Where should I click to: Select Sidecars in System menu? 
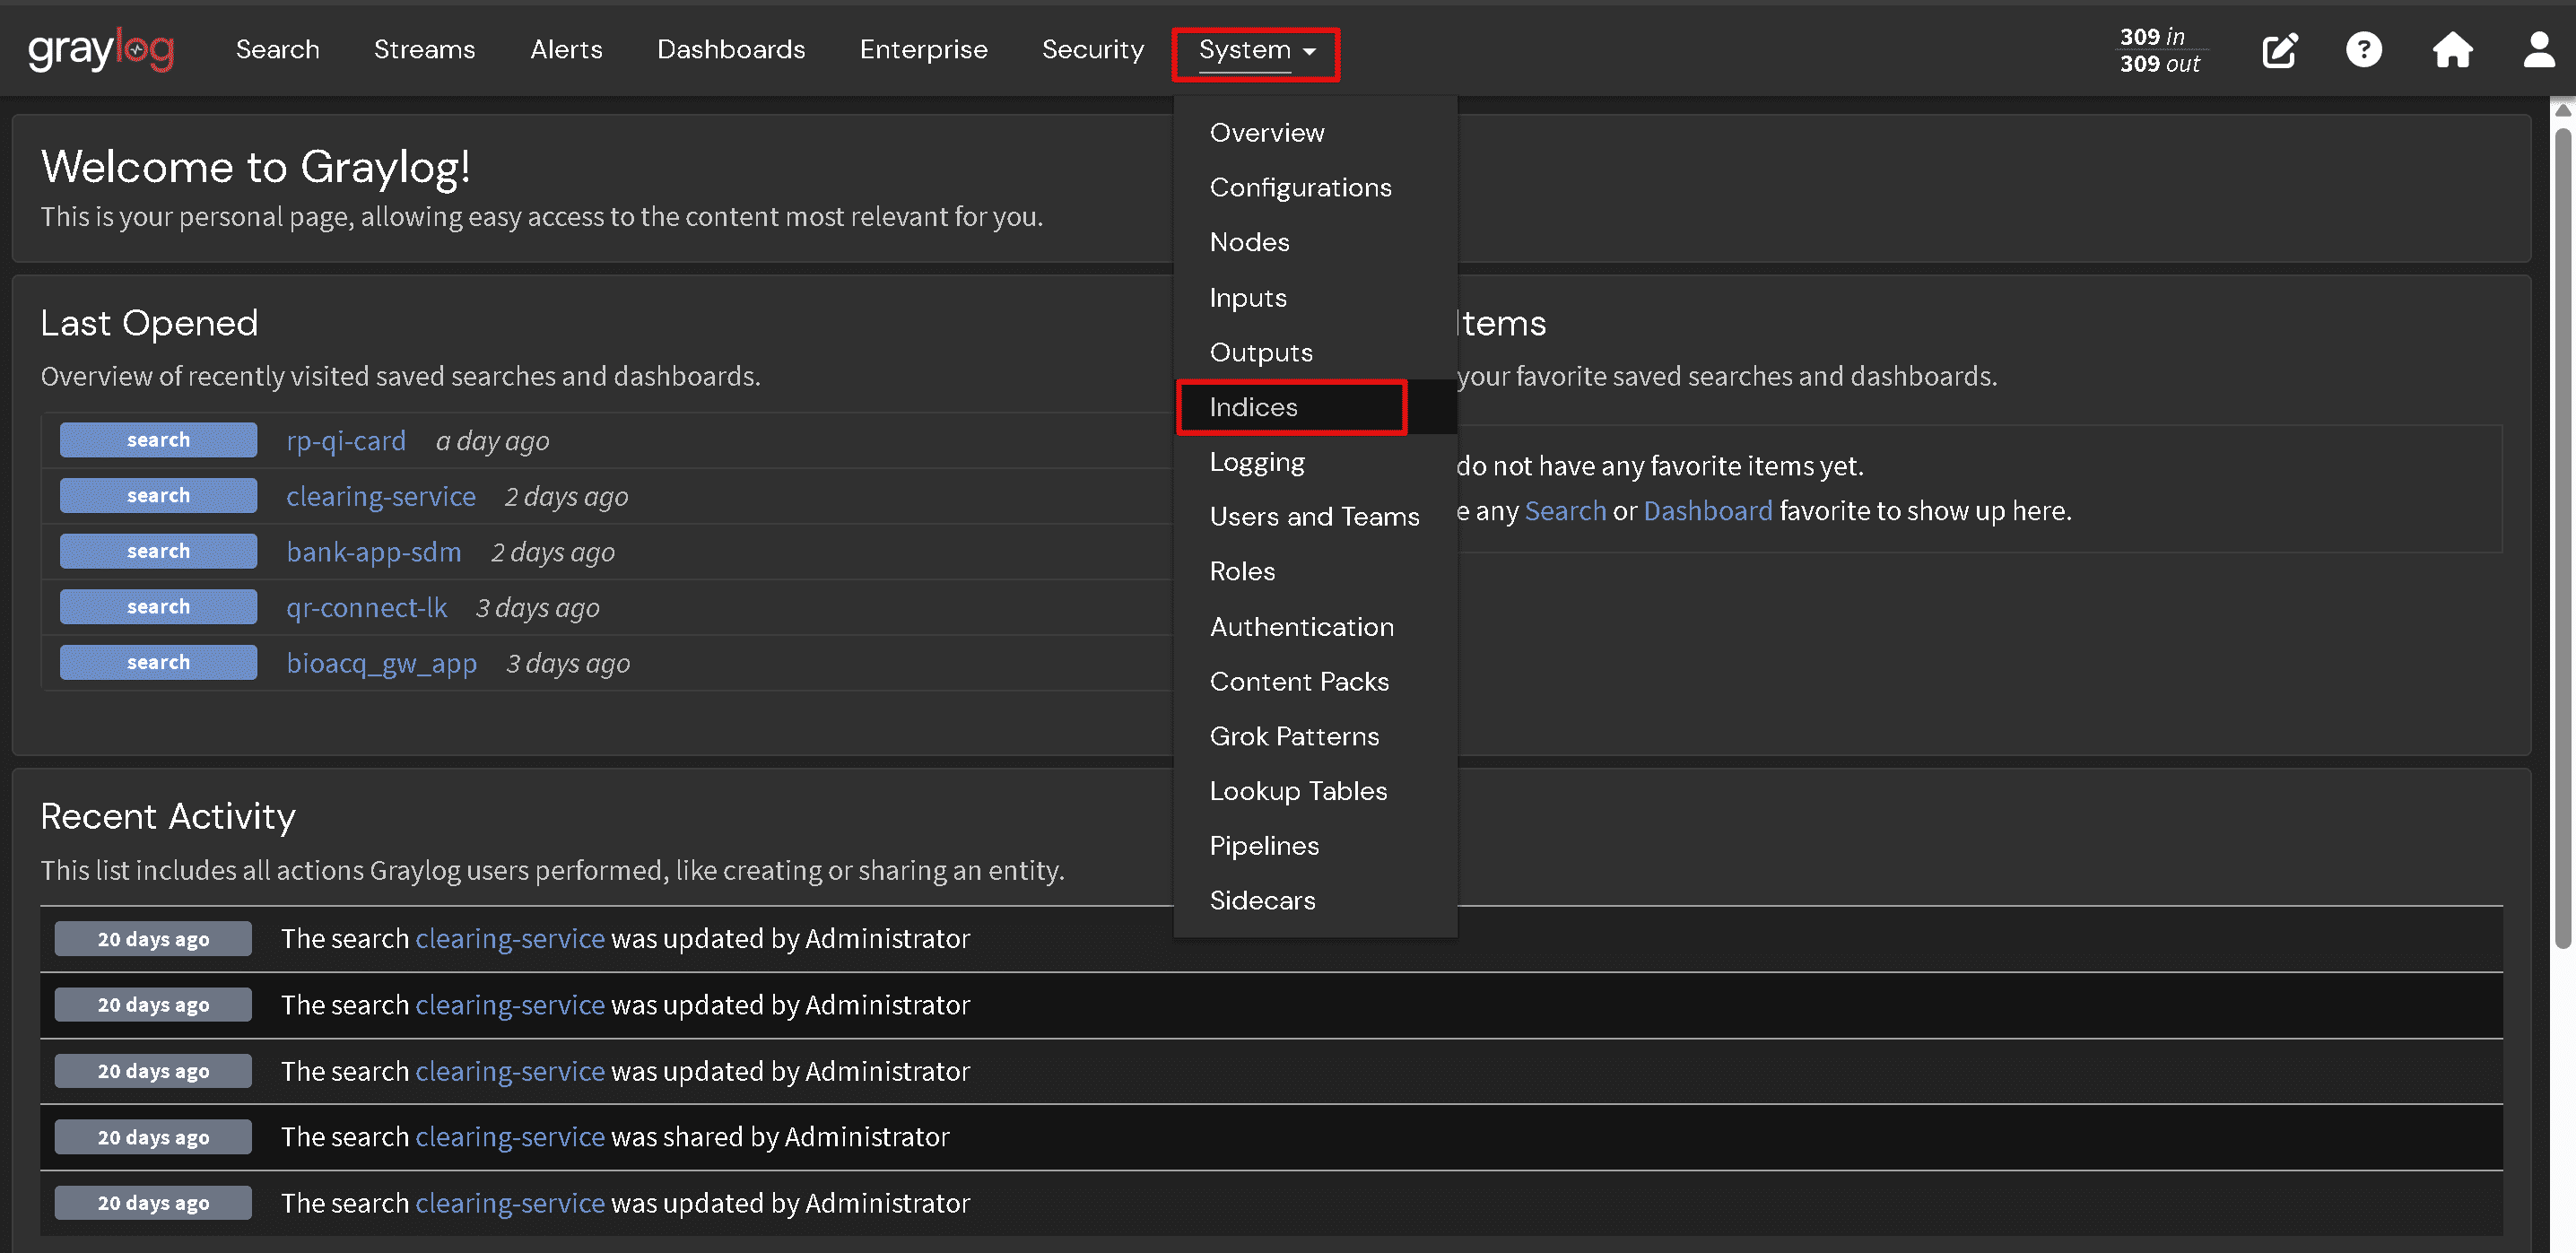point(1315,901)
